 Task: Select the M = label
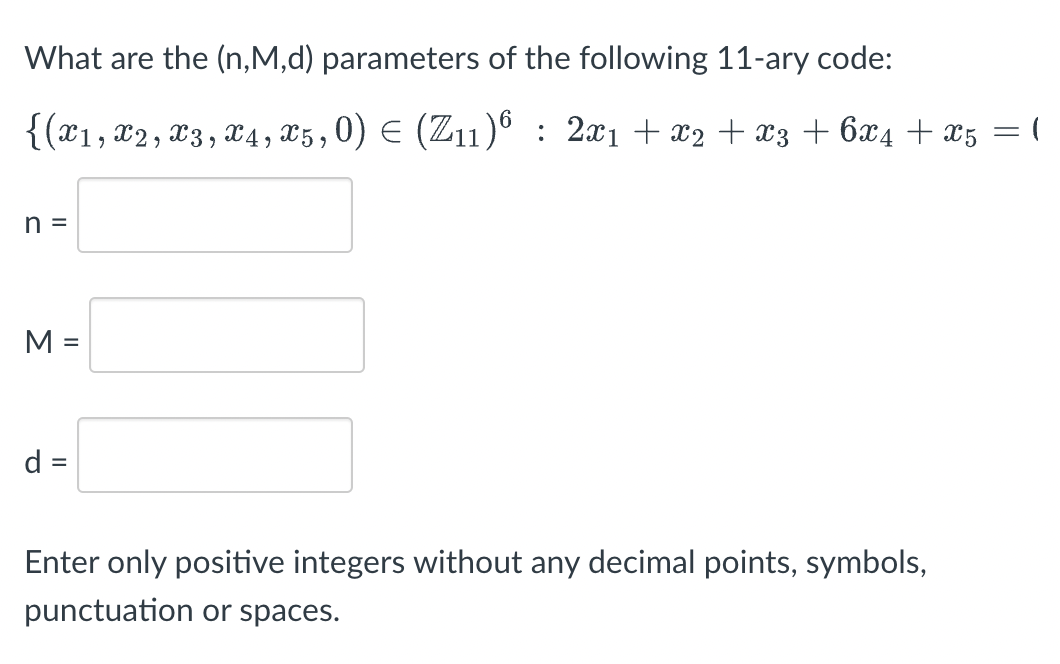49,342
